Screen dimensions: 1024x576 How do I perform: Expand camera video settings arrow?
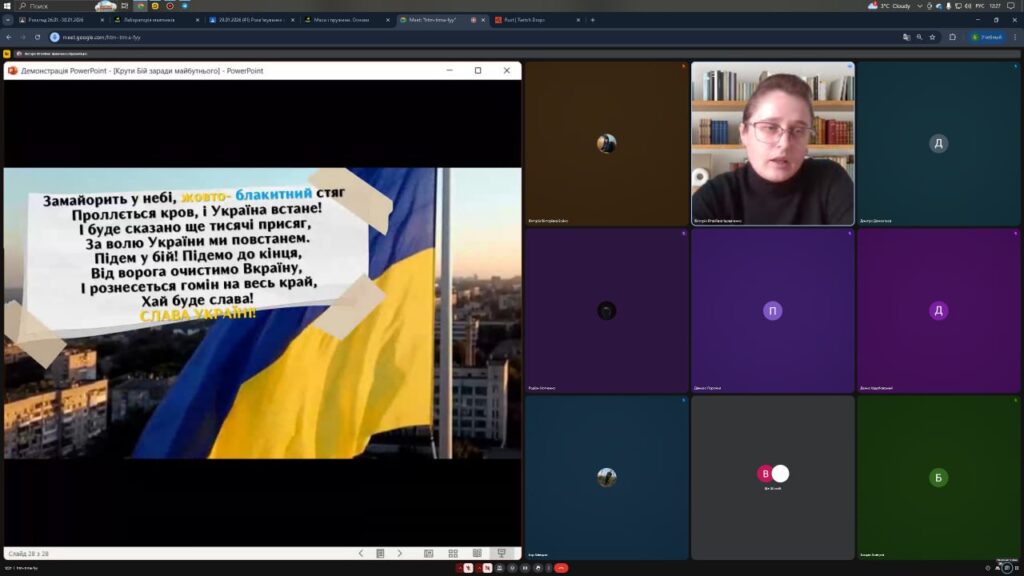[479, 568]
